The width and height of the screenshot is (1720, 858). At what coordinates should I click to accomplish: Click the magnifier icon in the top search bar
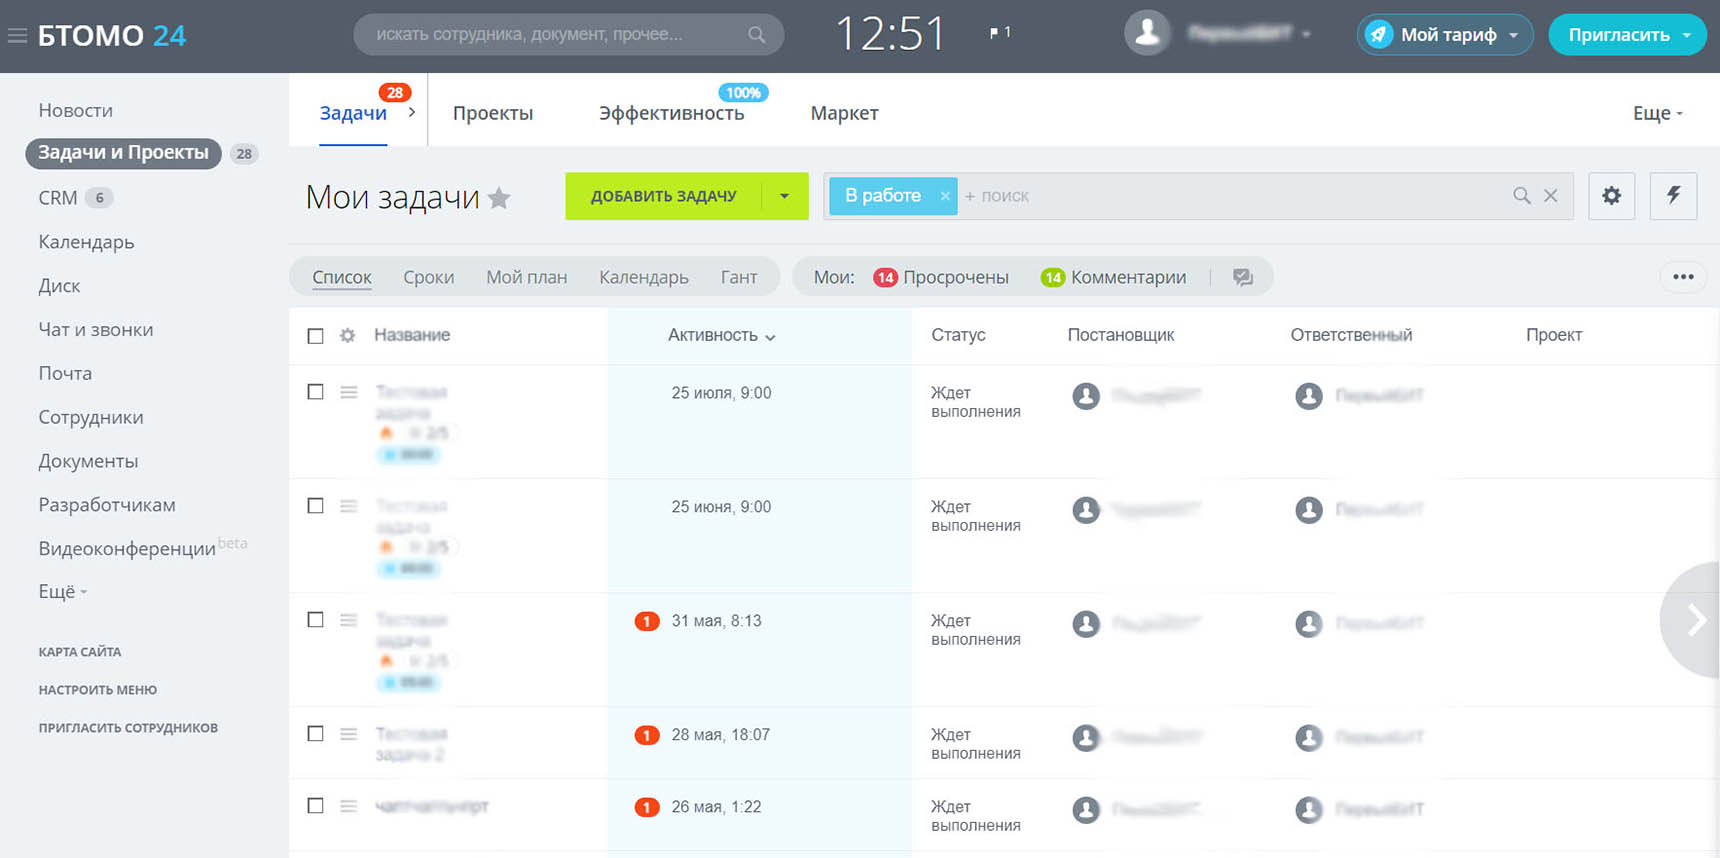[x=756, y=35]
